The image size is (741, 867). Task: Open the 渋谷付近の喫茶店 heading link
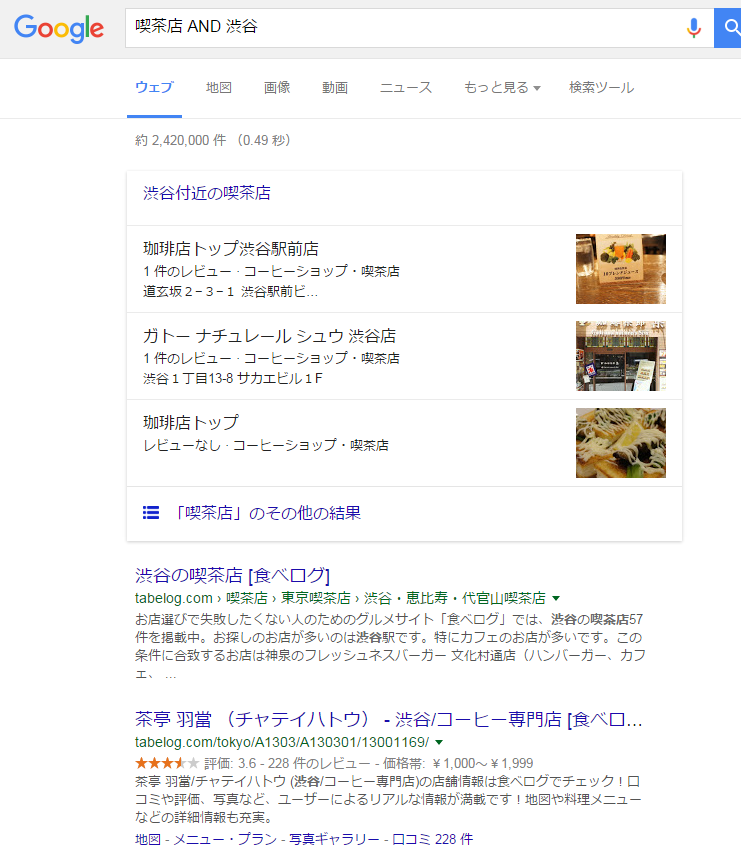[207, 193]
